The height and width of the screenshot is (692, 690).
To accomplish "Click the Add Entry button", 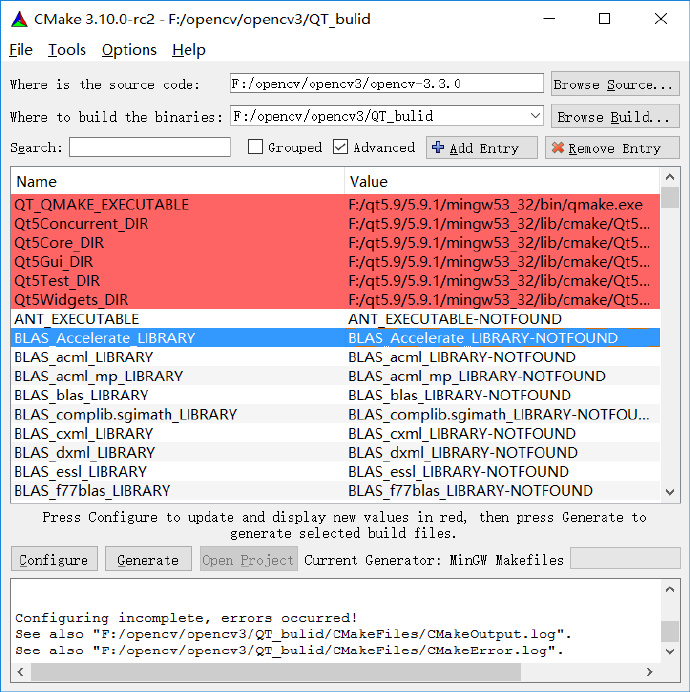I will [x=482, y=147].
